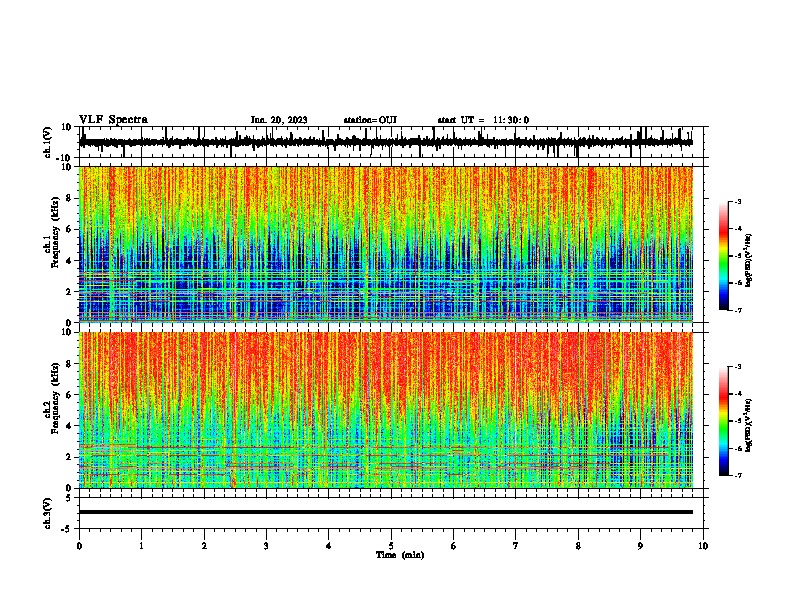This screenshot has height=612, width=792.
Task: Click the 4 kHz tick on ch.1 spectrogram
Action: [69, 261]
